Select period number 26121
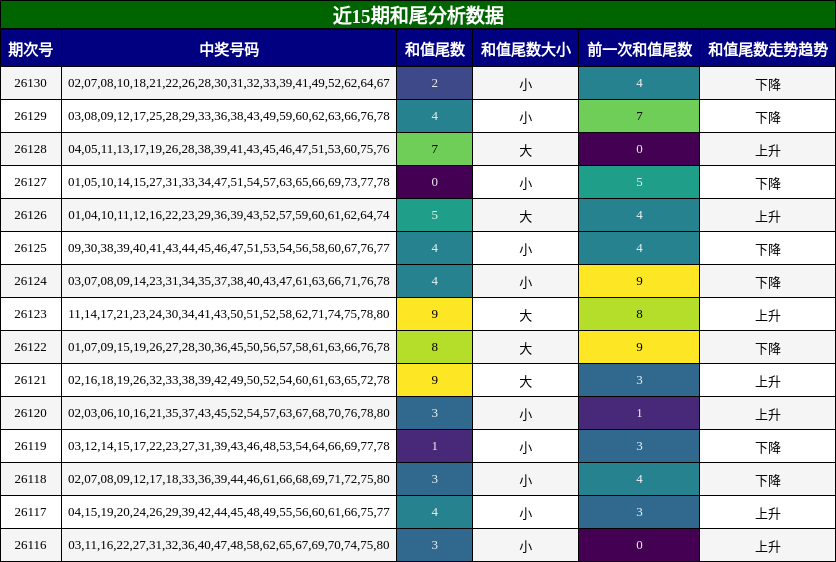The image size is (836, 562). coord(31,380)
